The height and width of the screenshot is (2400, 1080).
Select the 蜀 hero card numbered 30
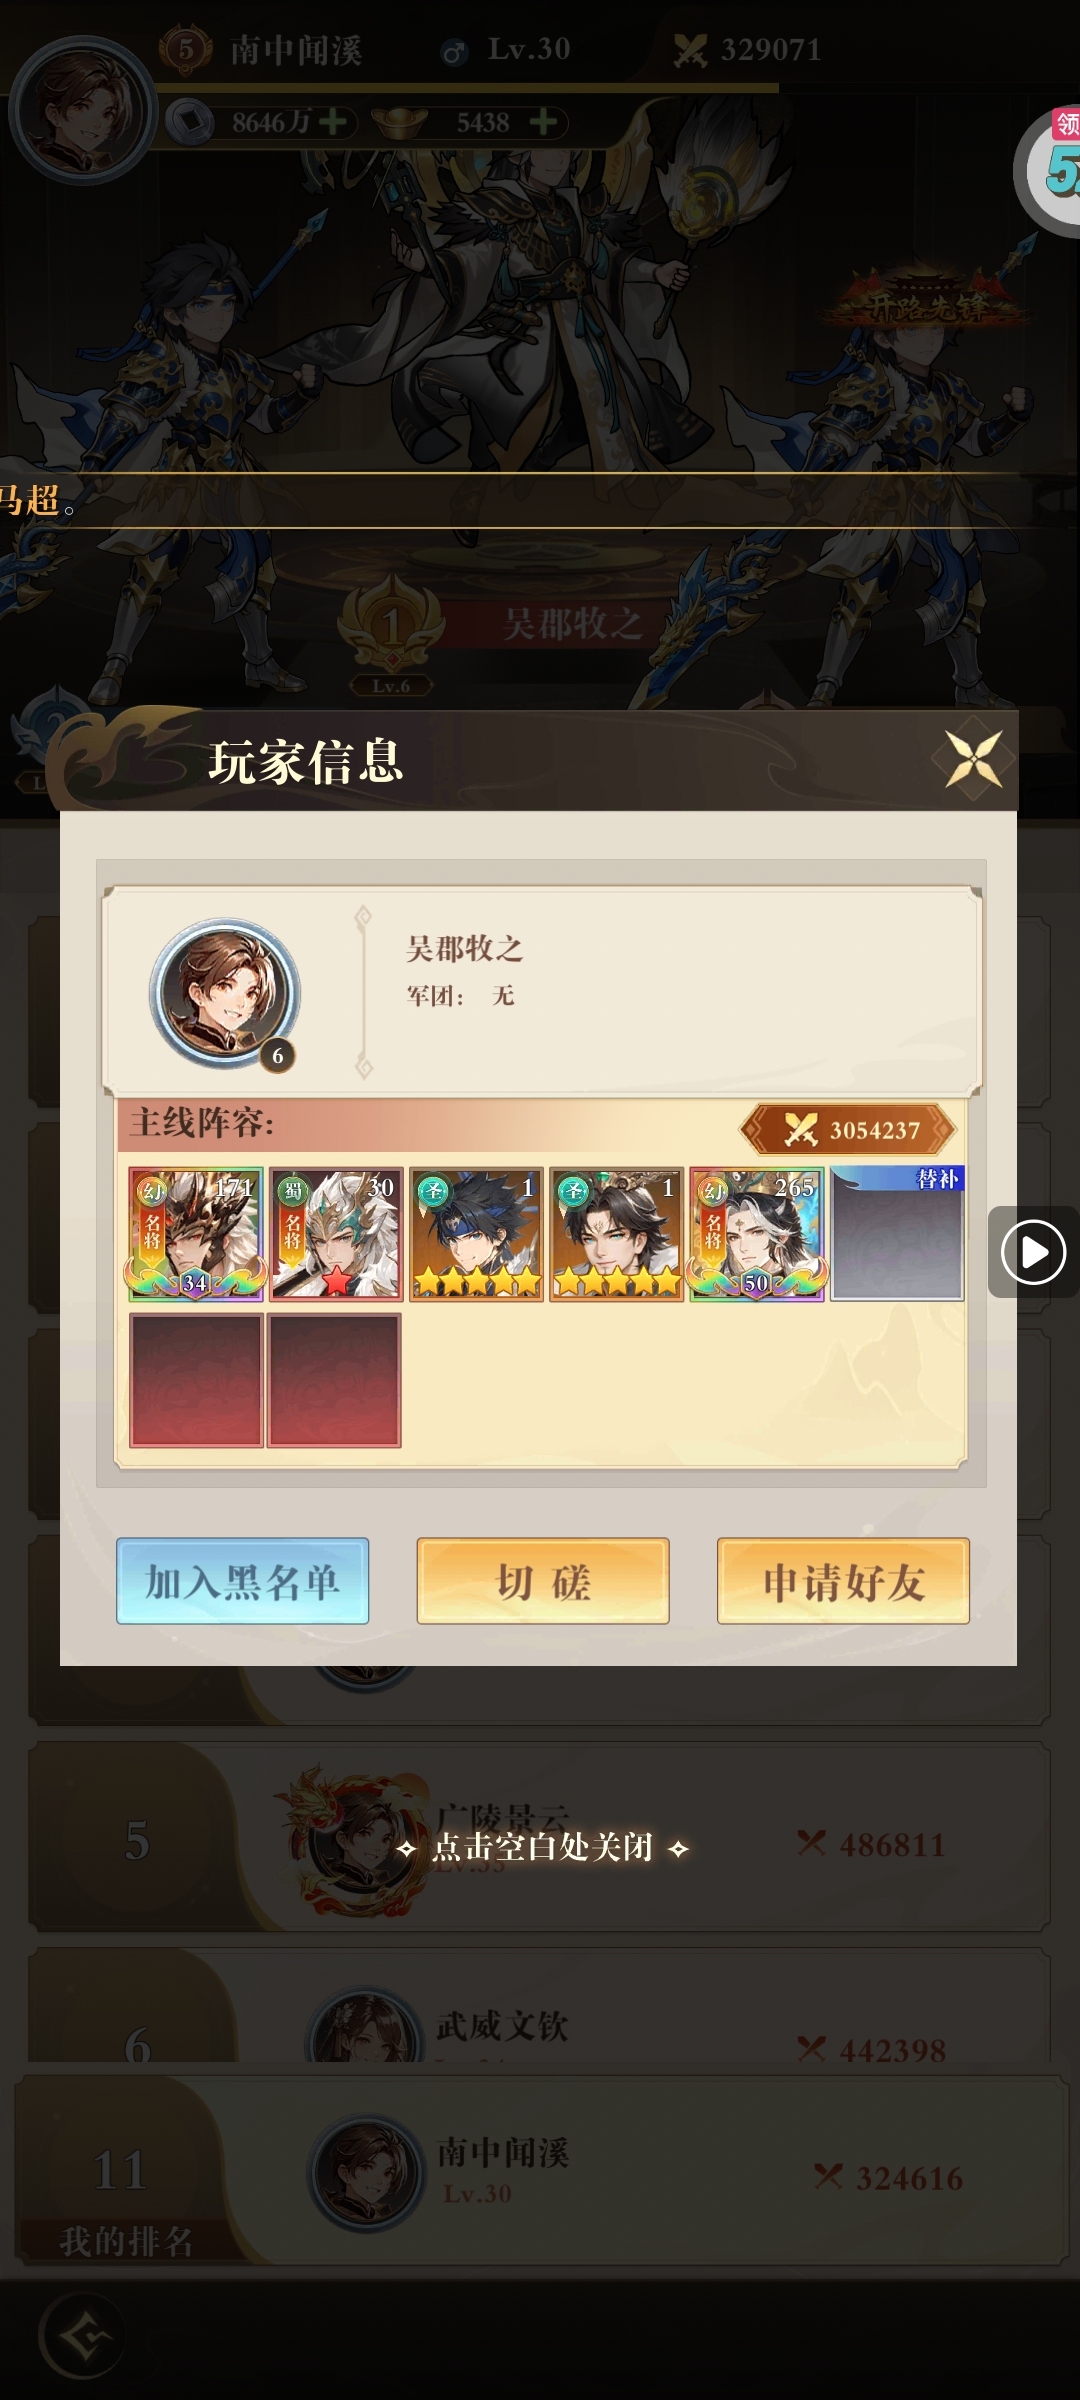pyautogui.click(x=336, y=1234)
